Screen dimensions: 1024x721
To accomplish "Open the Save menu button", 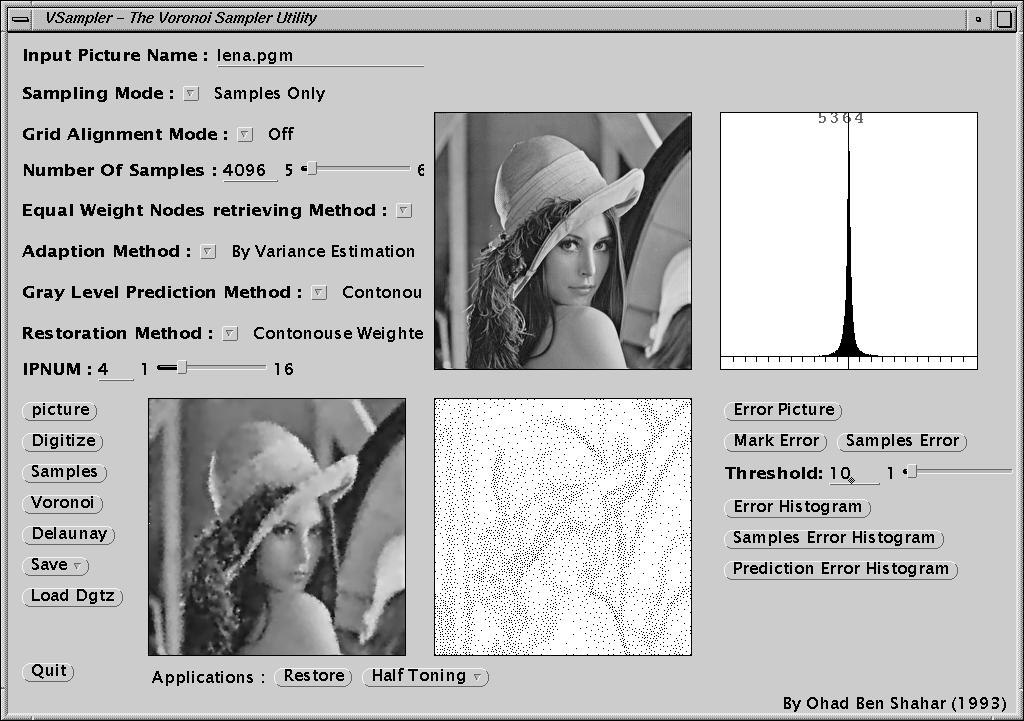I will coord(56,565).
